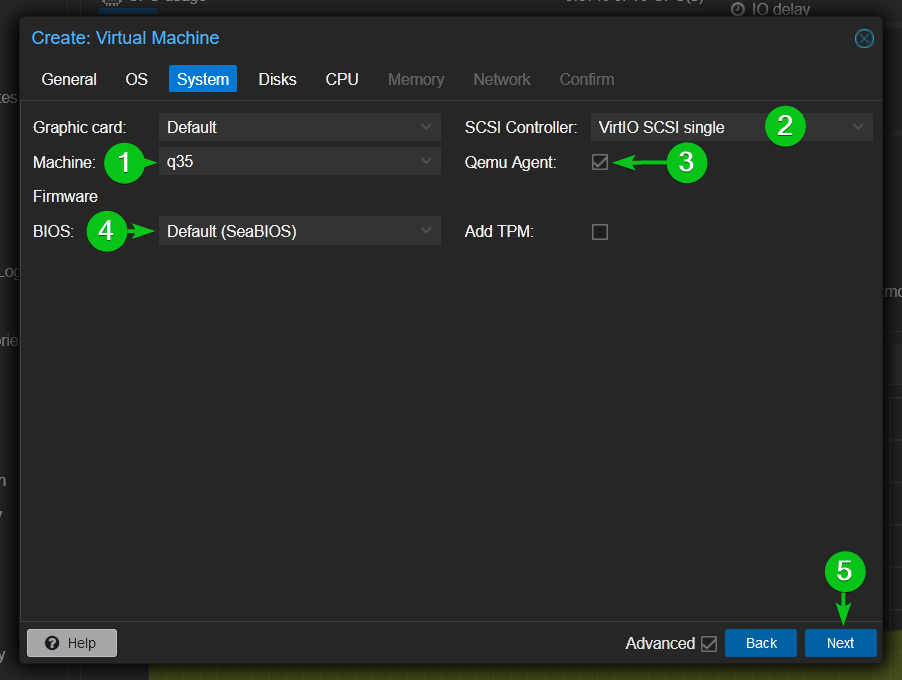Switch to the OS tab
902x680 pixels.
[136, 79]
